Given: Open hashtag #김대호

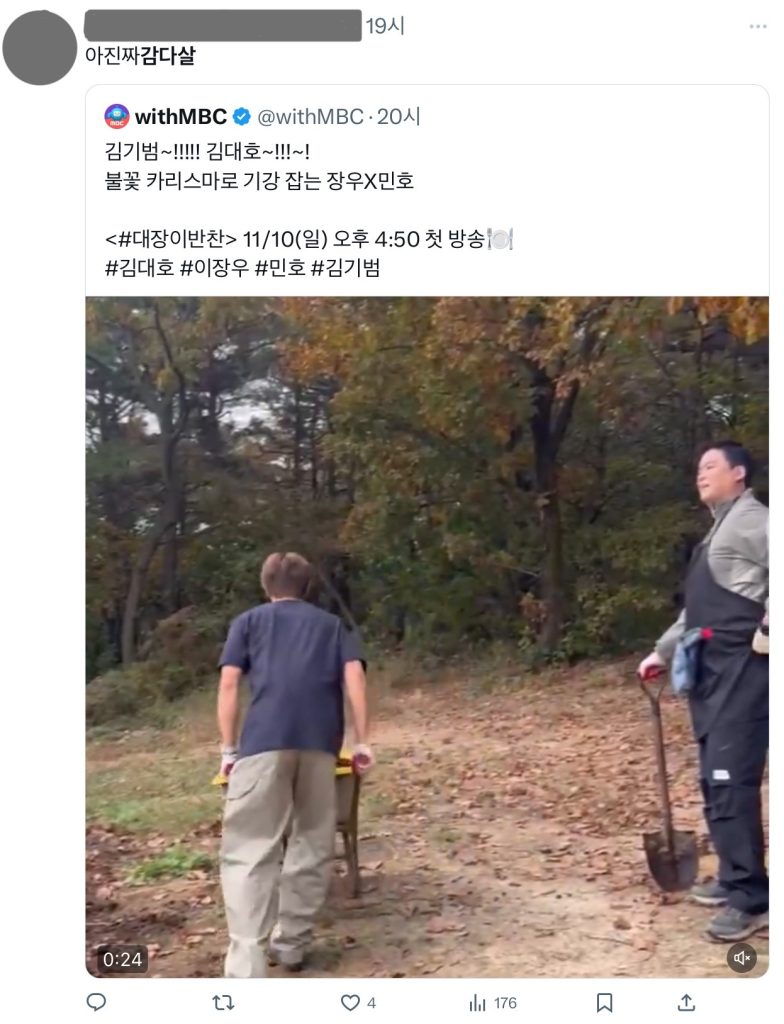Looking at the screenshot, I should pos(139,268).
